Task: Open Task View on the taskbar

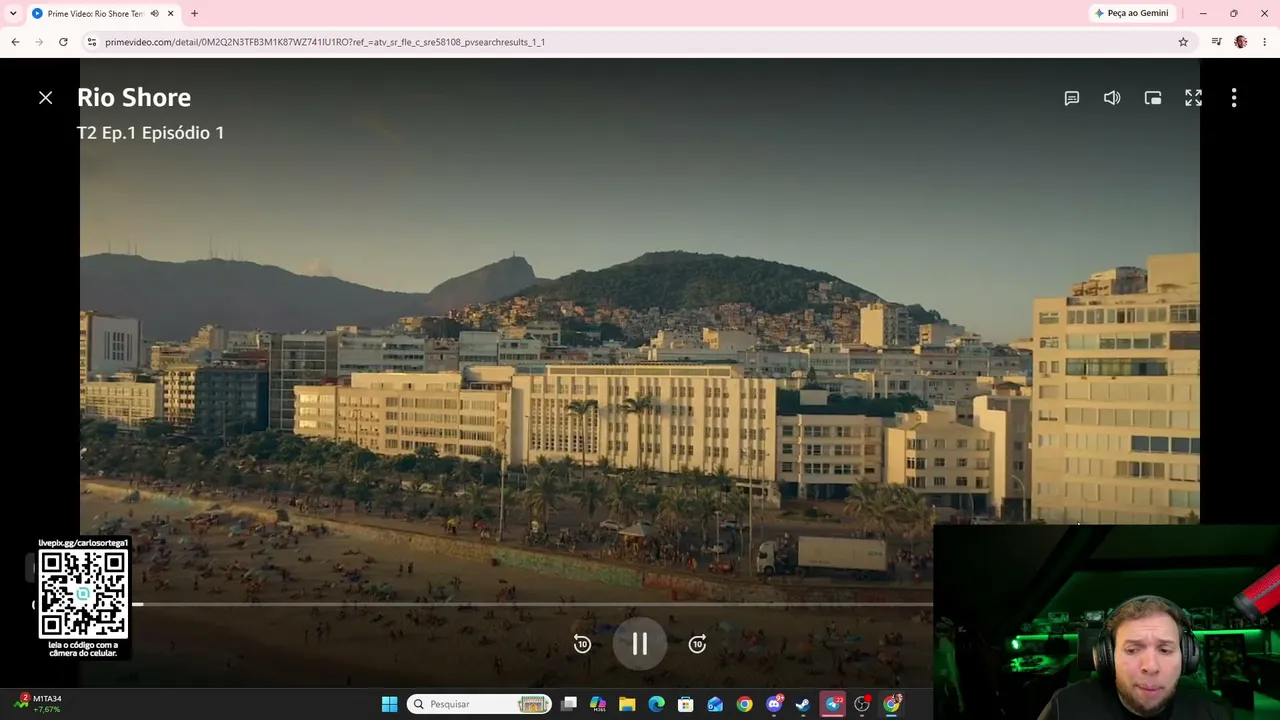Action: (x=569, y=704)
